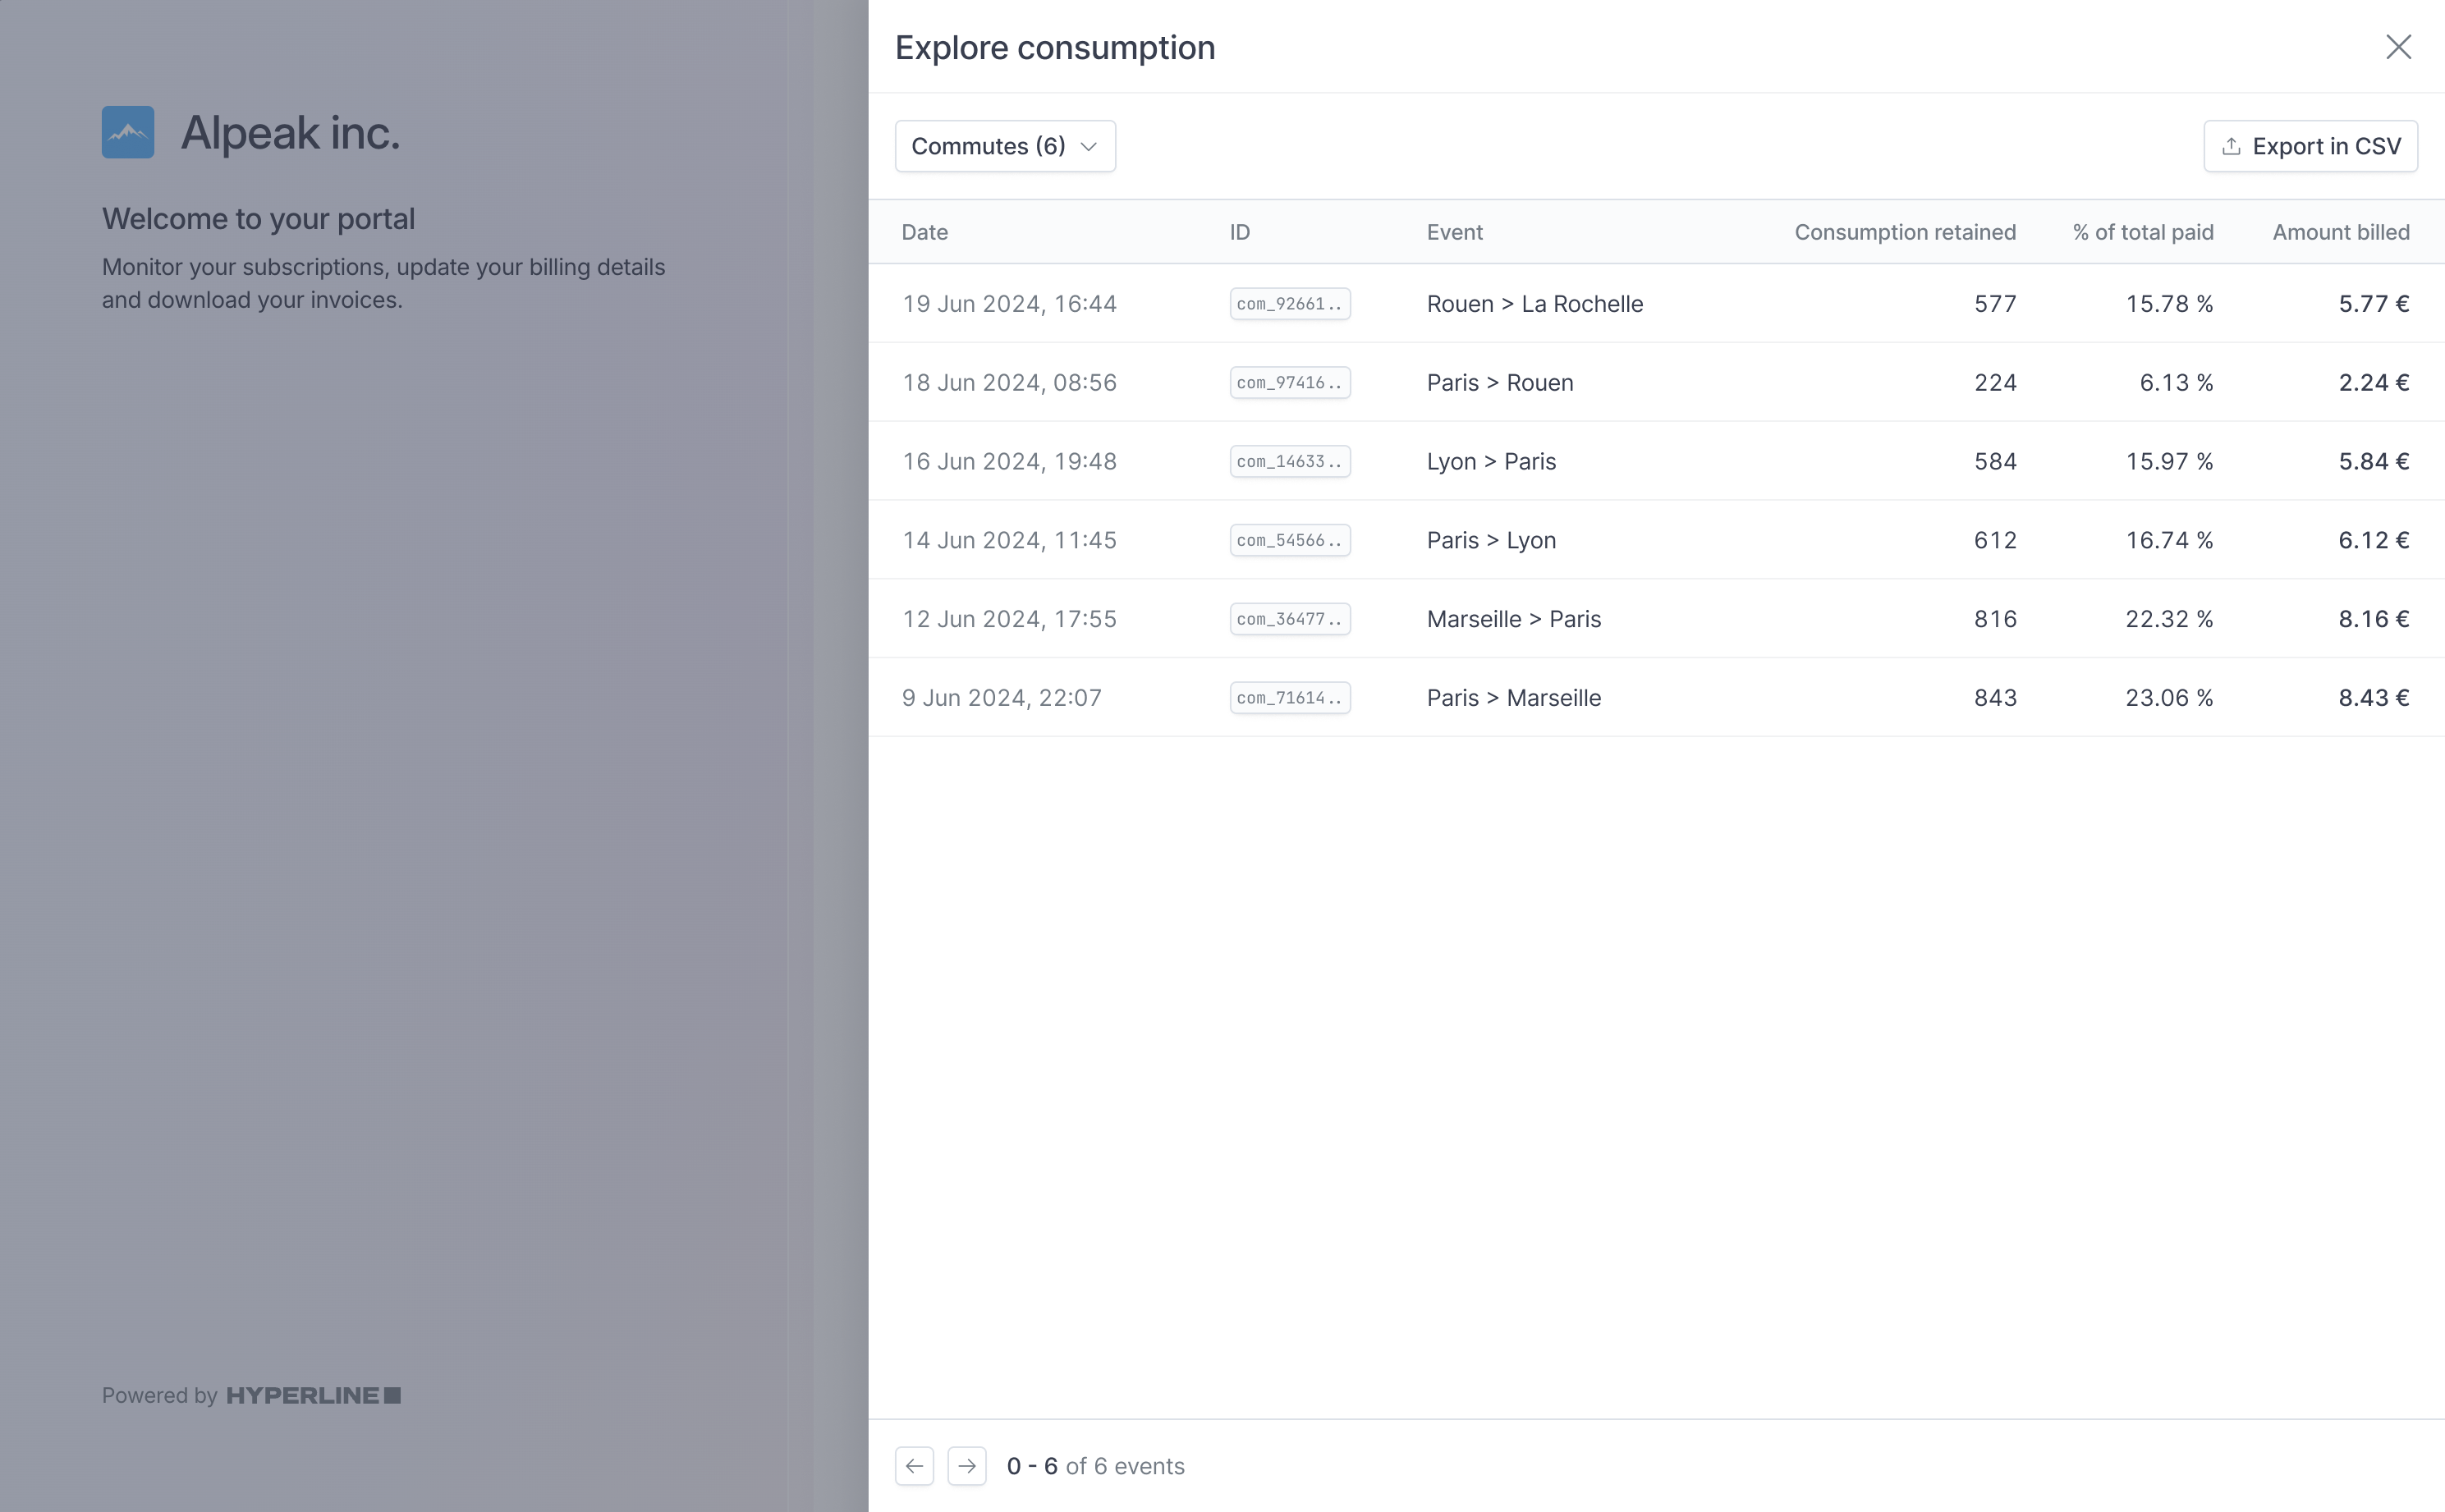Click the 5.84 € amount billed
This screenshot has width=2445, height=1512.
click(x=2373, y=461)
